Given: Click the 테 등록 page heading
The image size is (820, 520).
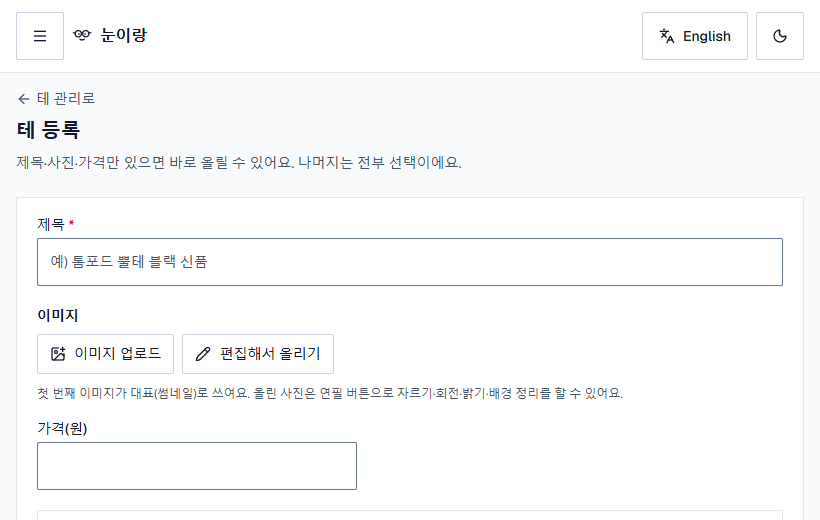Looking at the screenshot, I should [48, 130].
